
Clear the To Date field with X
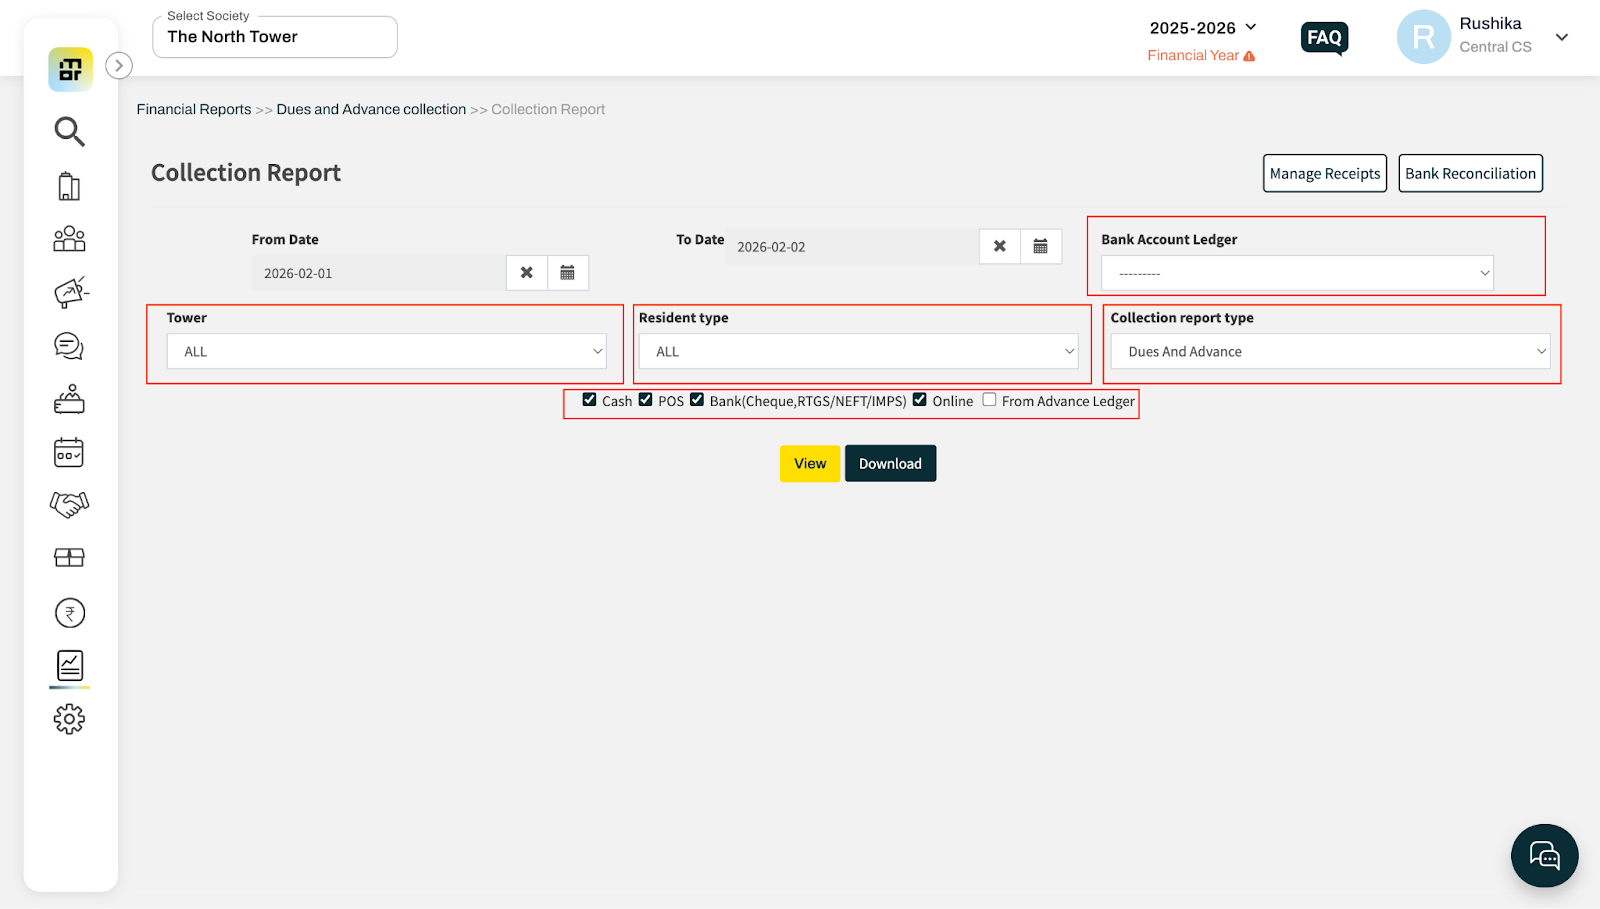999,246
